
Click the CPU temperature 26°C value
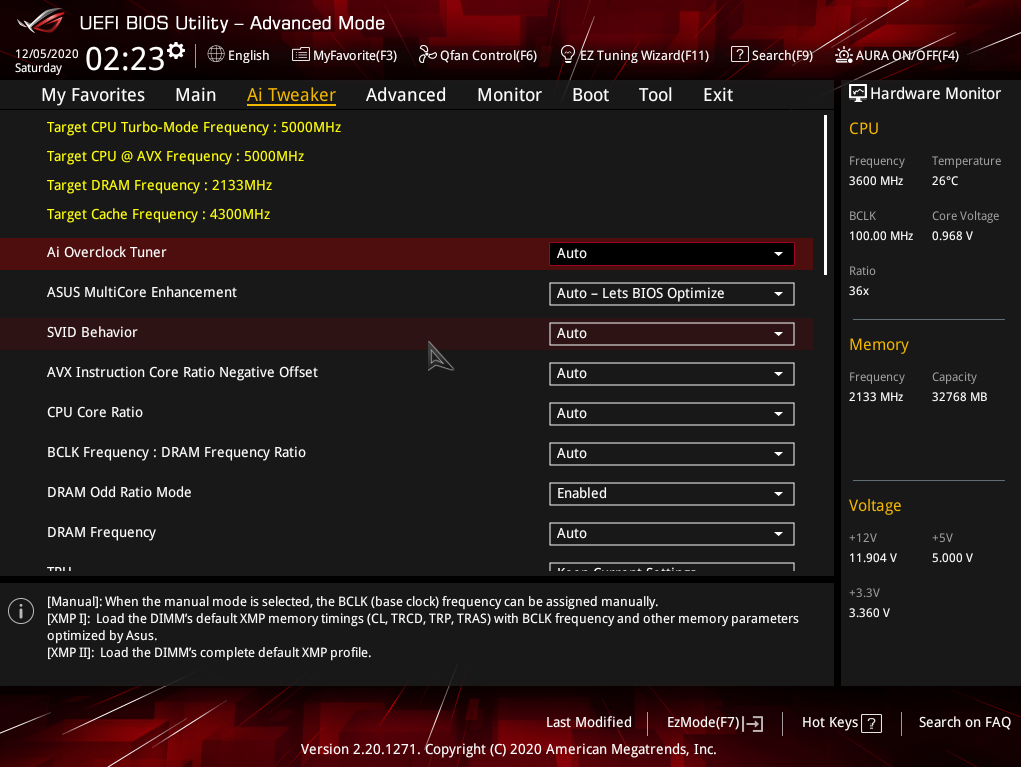tap(944, 181)
